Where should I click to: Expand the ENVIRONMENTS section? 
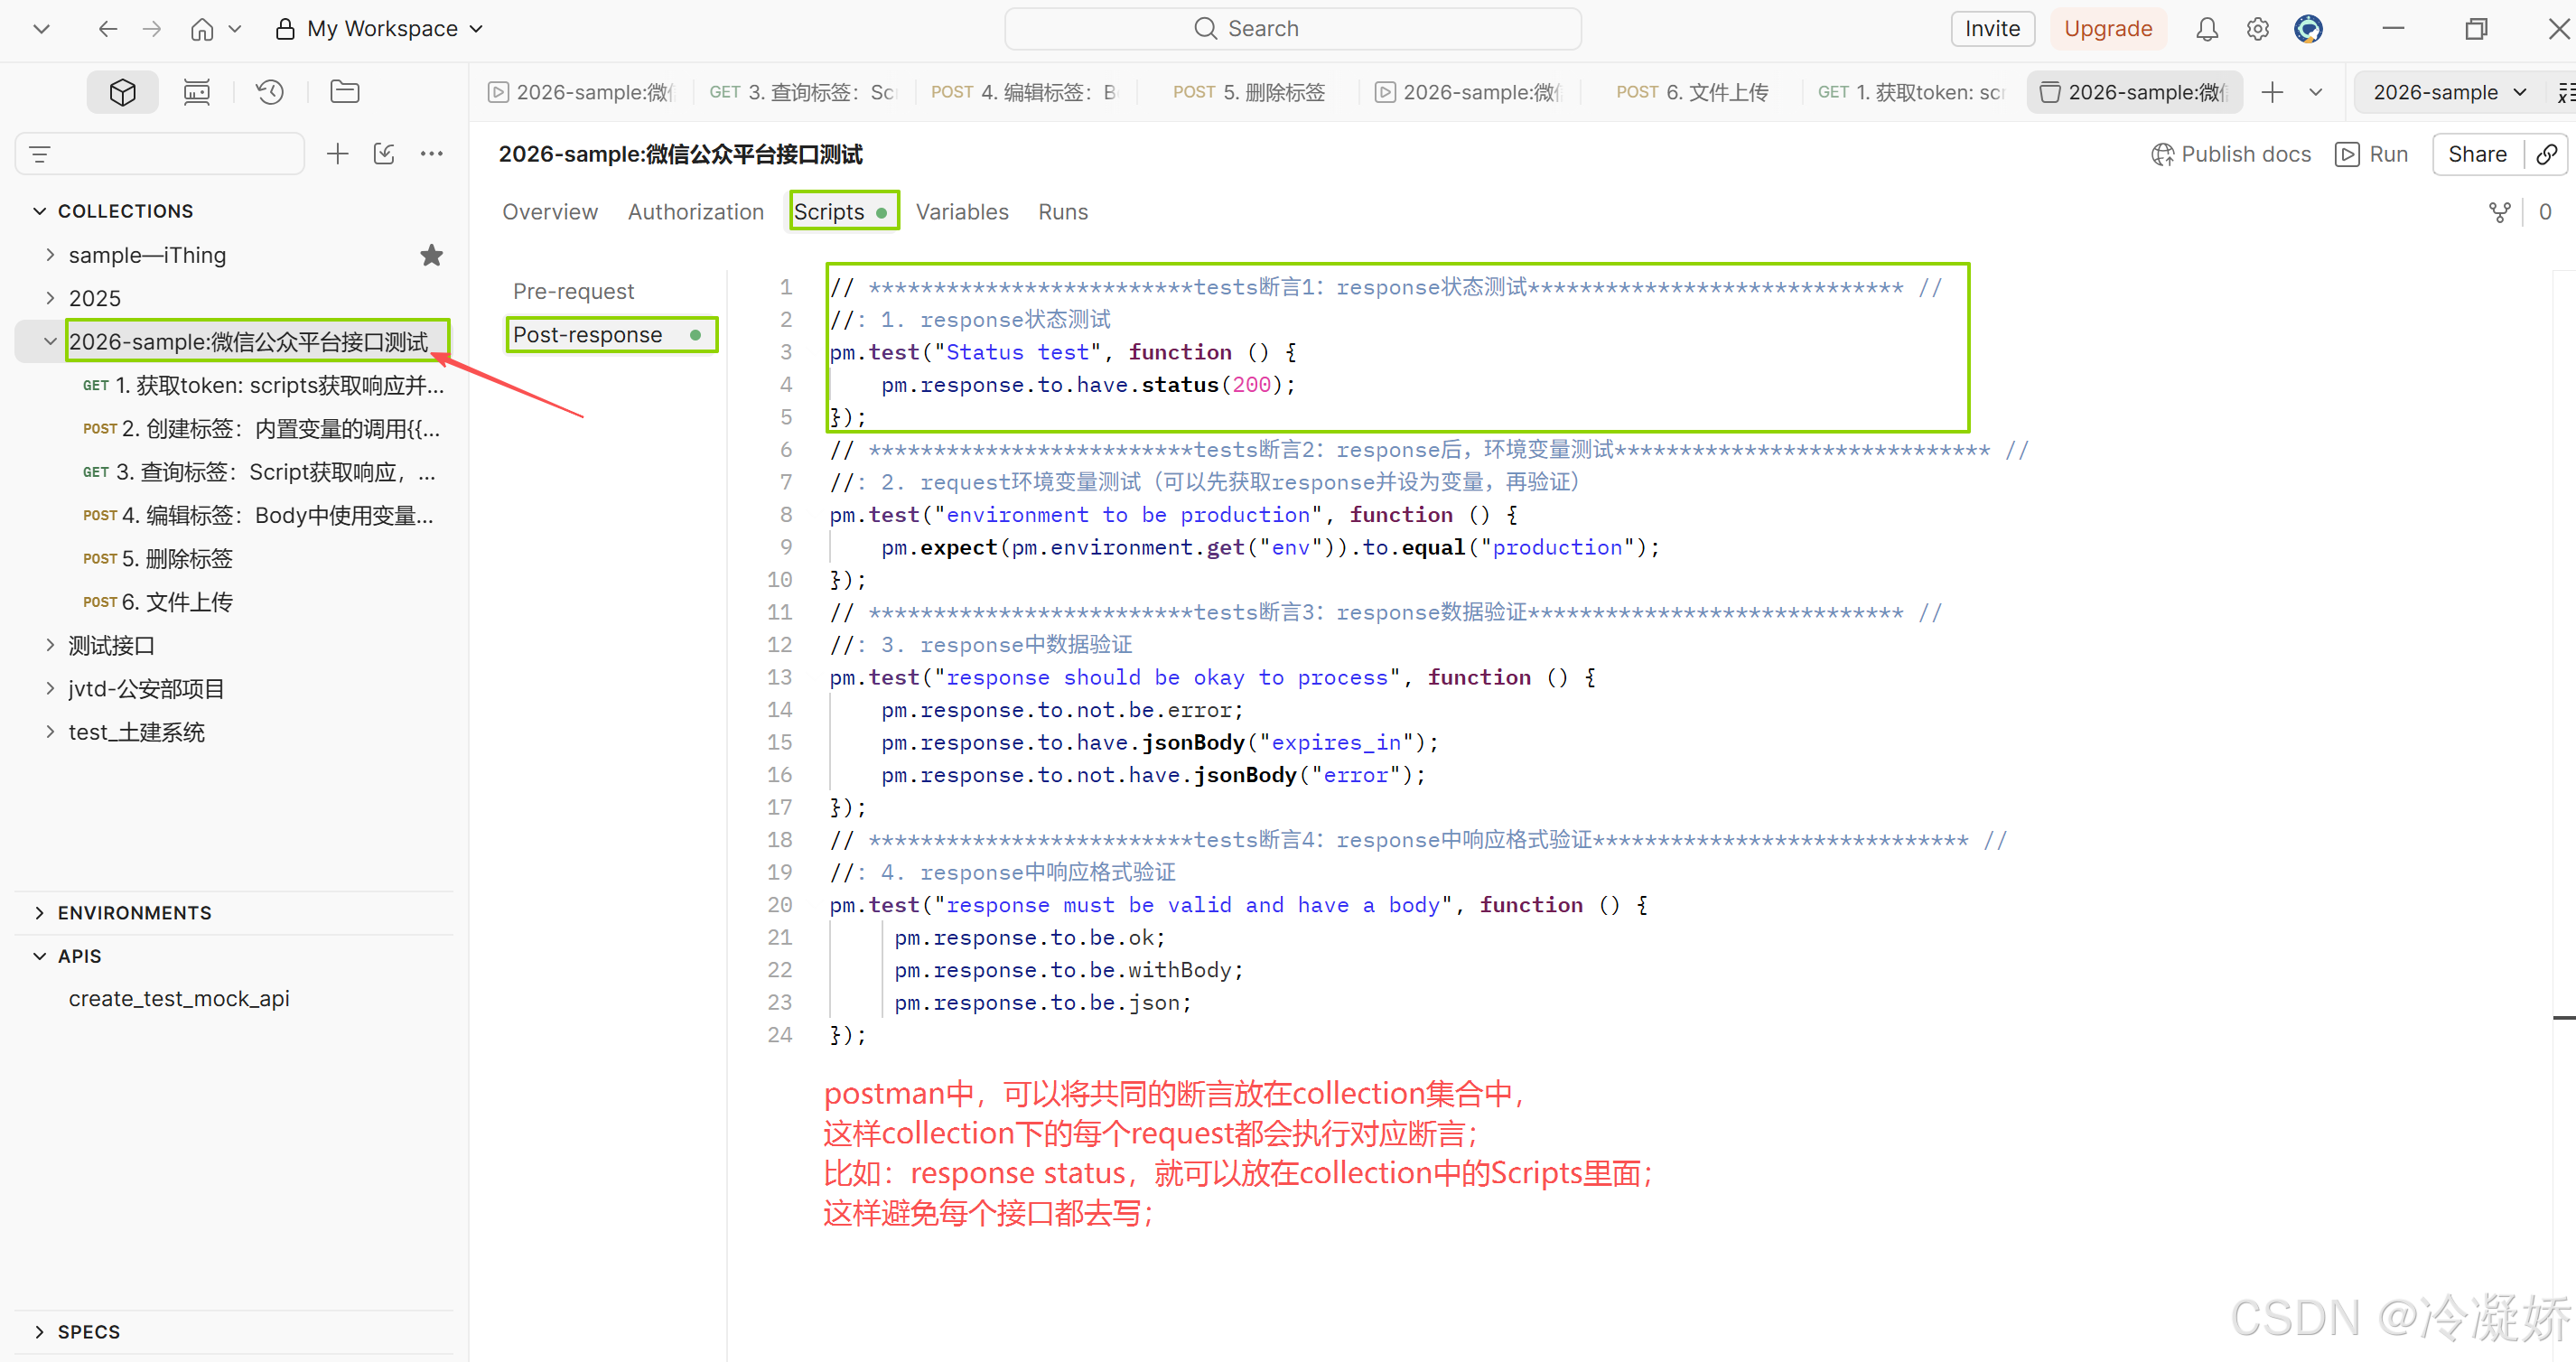[40, 913]
